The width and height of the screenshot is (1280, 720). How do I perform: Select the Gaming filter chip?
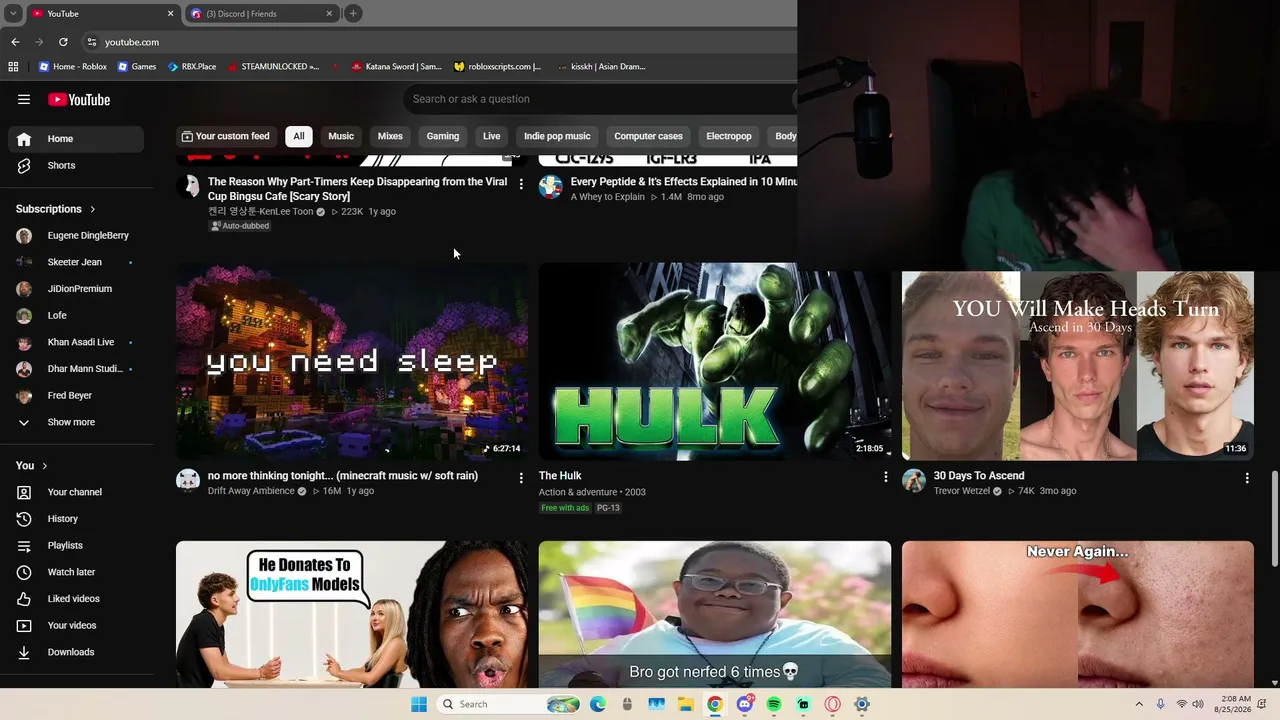[443, 136]
